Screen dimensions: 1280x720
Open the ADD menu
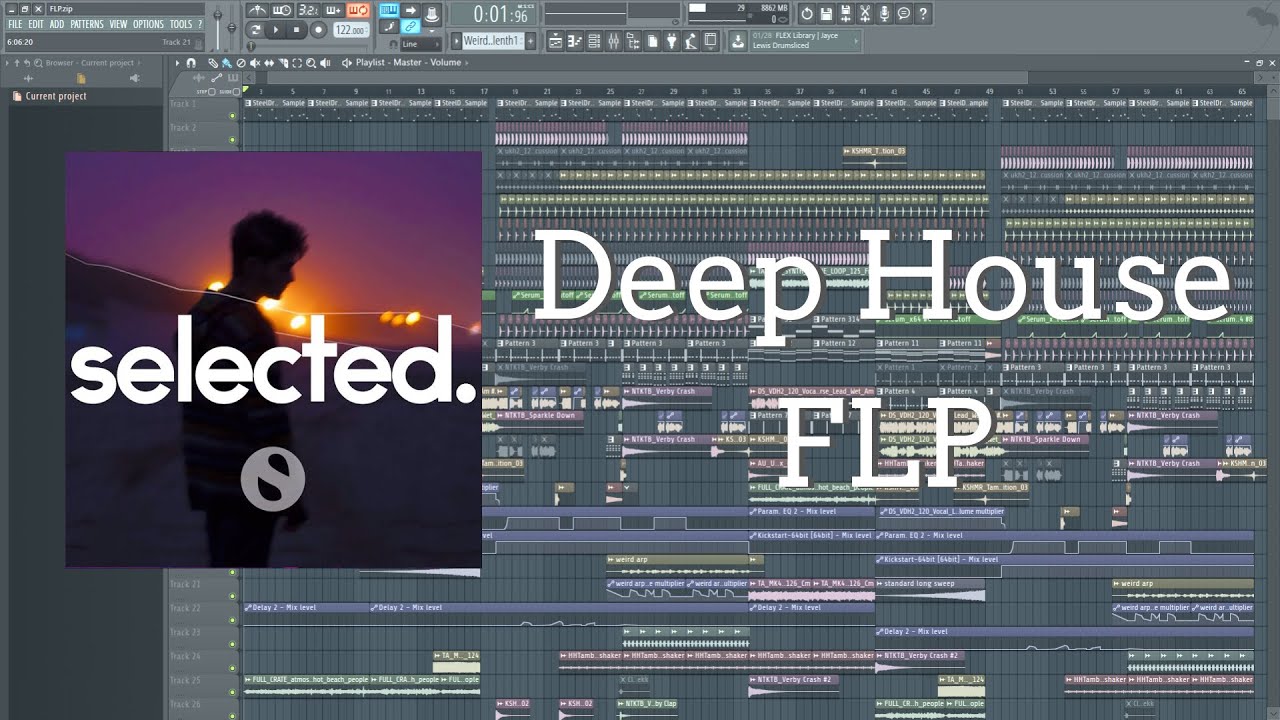(57, 24)
